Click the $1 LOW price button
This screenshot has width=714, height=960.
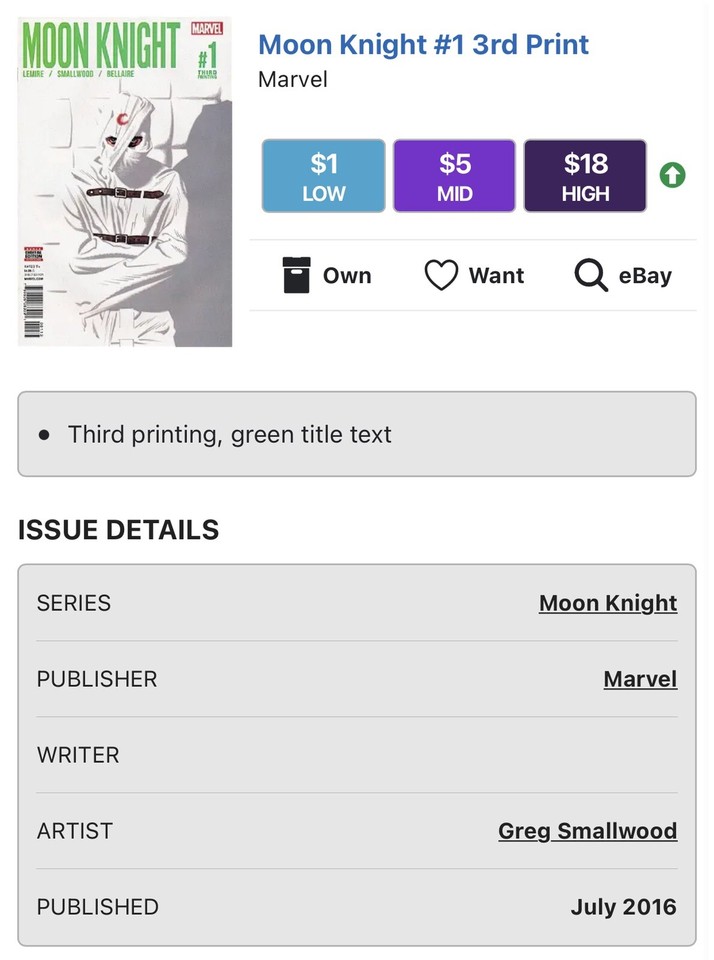(x=322, y=175)
